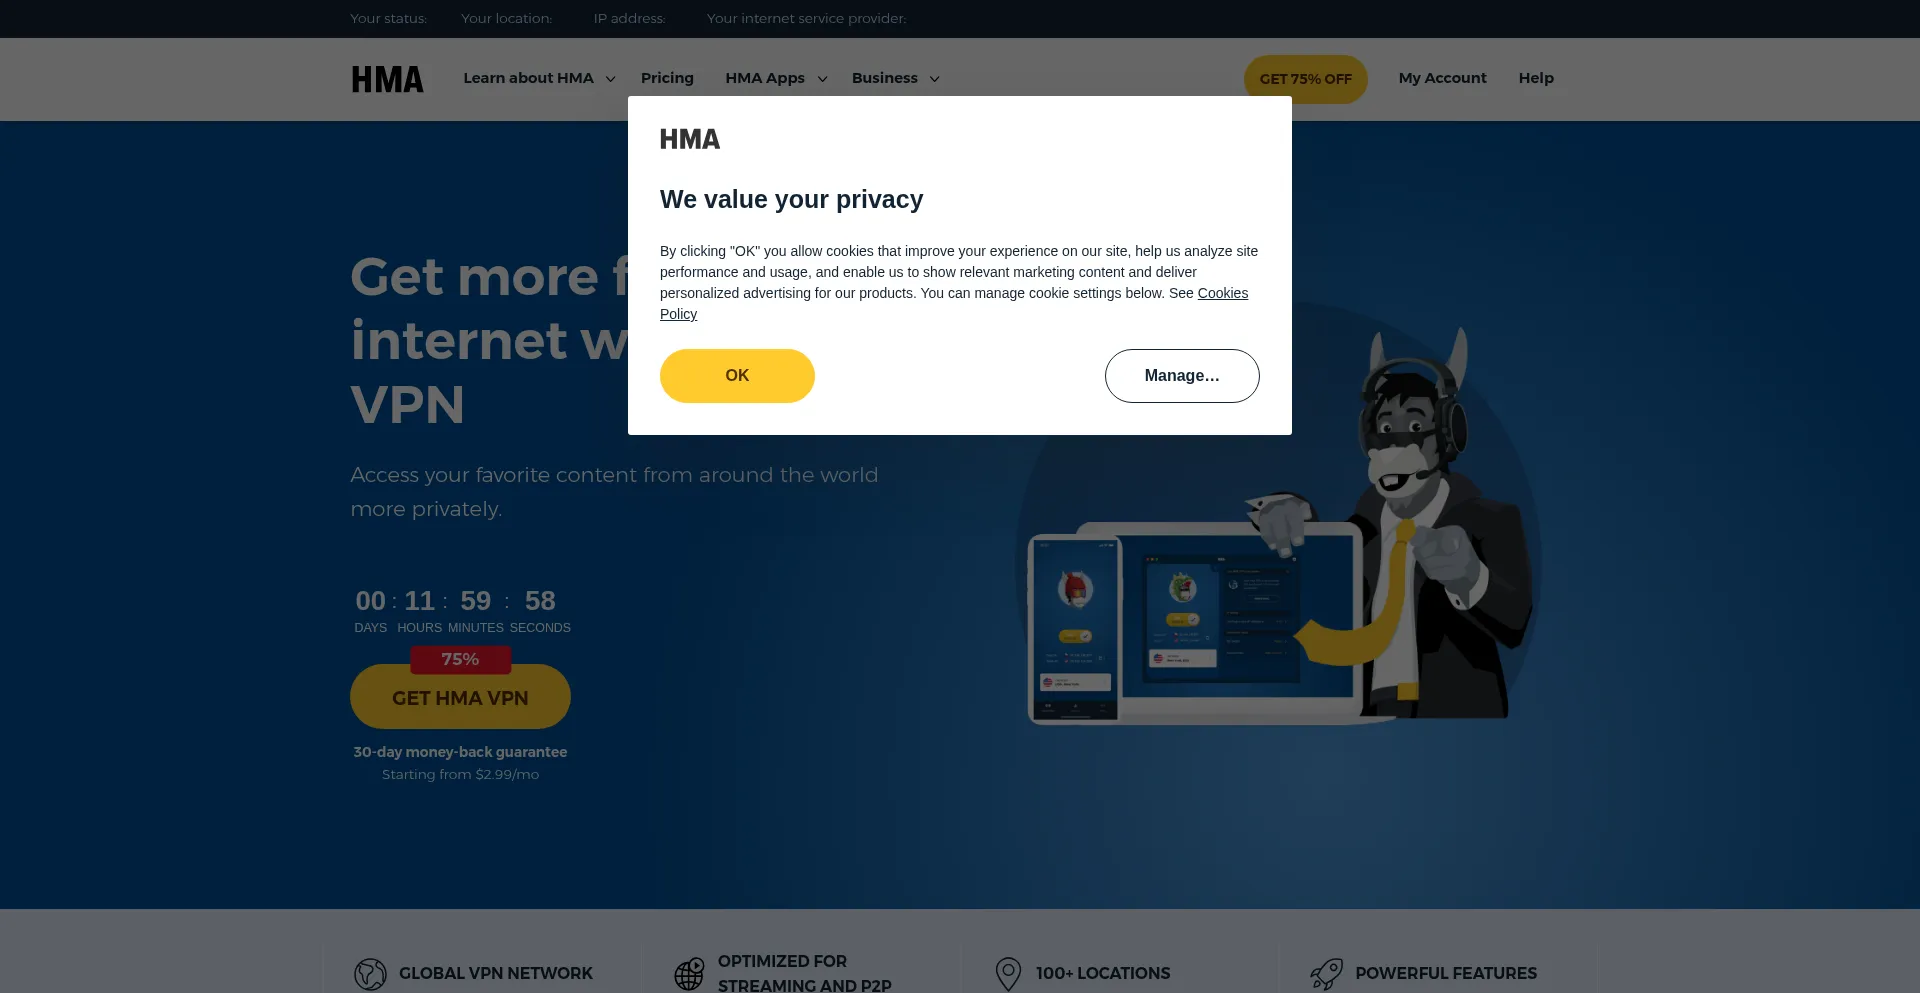Open the Business dropdown chevron
This screenshot has width=1920, height=993.
tap(934, 79)
